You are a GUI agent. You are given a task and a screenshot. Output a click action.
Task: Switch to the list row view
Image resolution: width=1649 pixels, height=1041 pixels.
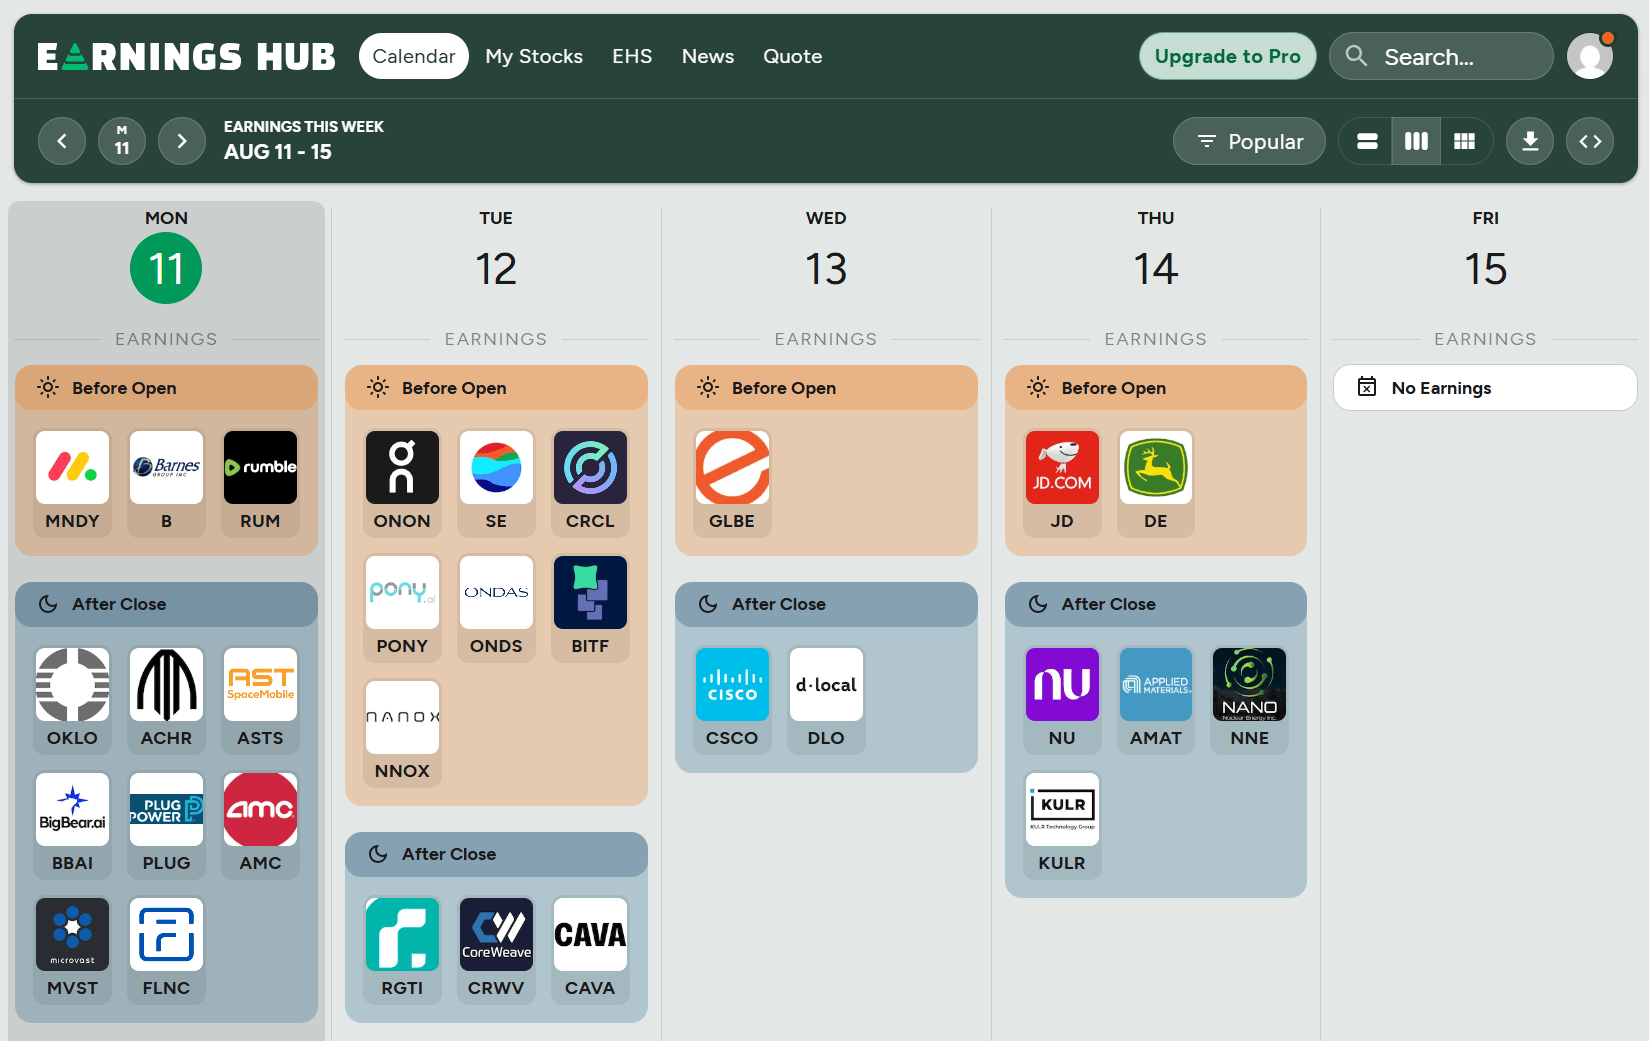(x=1367, y=141)
